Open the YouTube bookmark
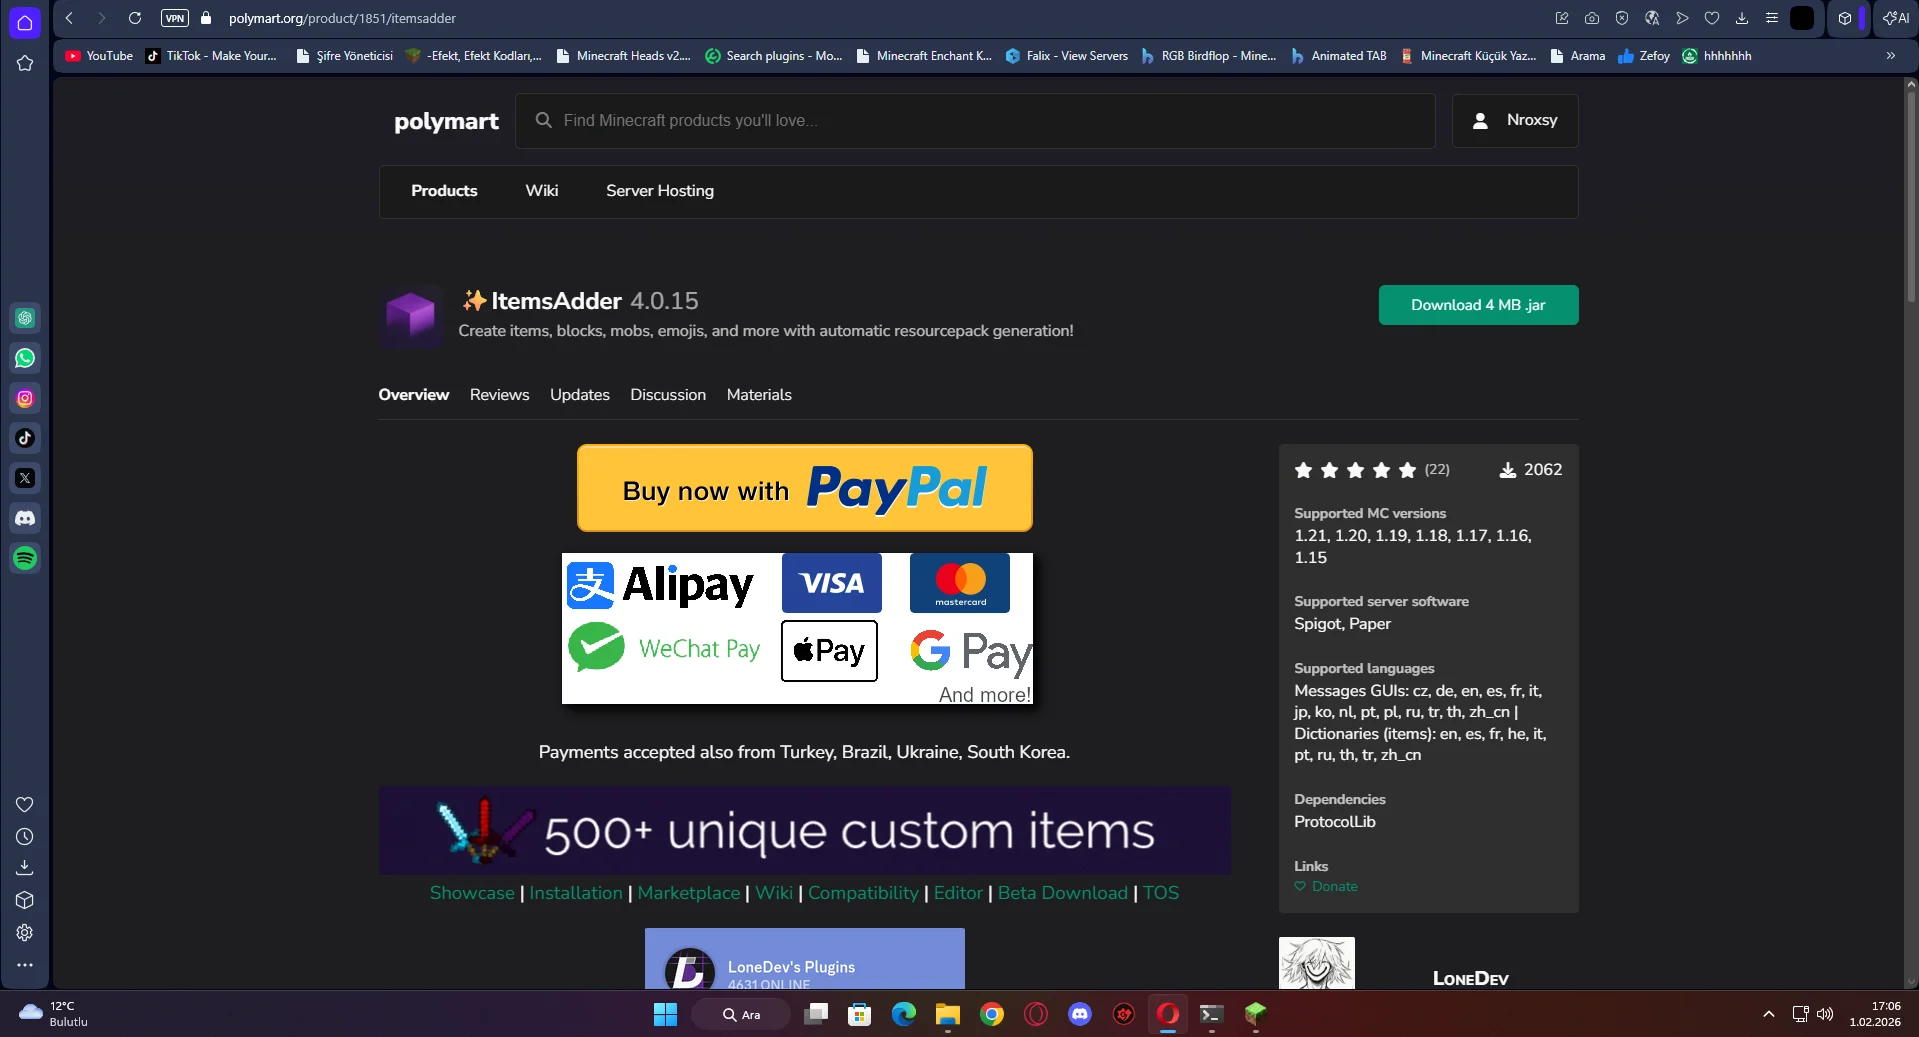Viewport: 1919px width, 1037px height. (x=99, y=56)
